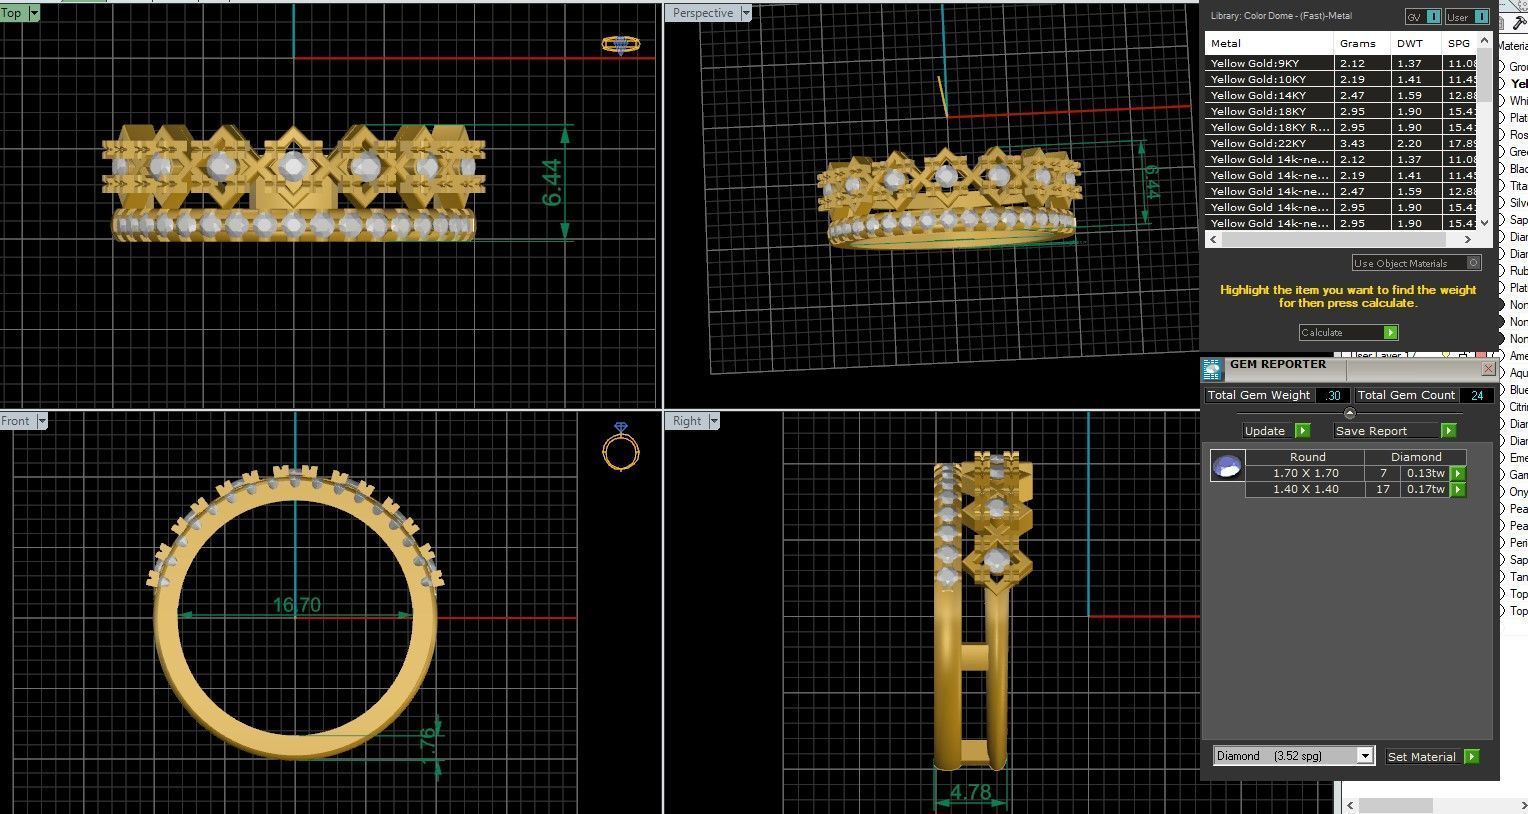Select the Yellow Gold:9KY metal row
Viewport: 1528px width, 814px height.
(x=1341, y=63)
